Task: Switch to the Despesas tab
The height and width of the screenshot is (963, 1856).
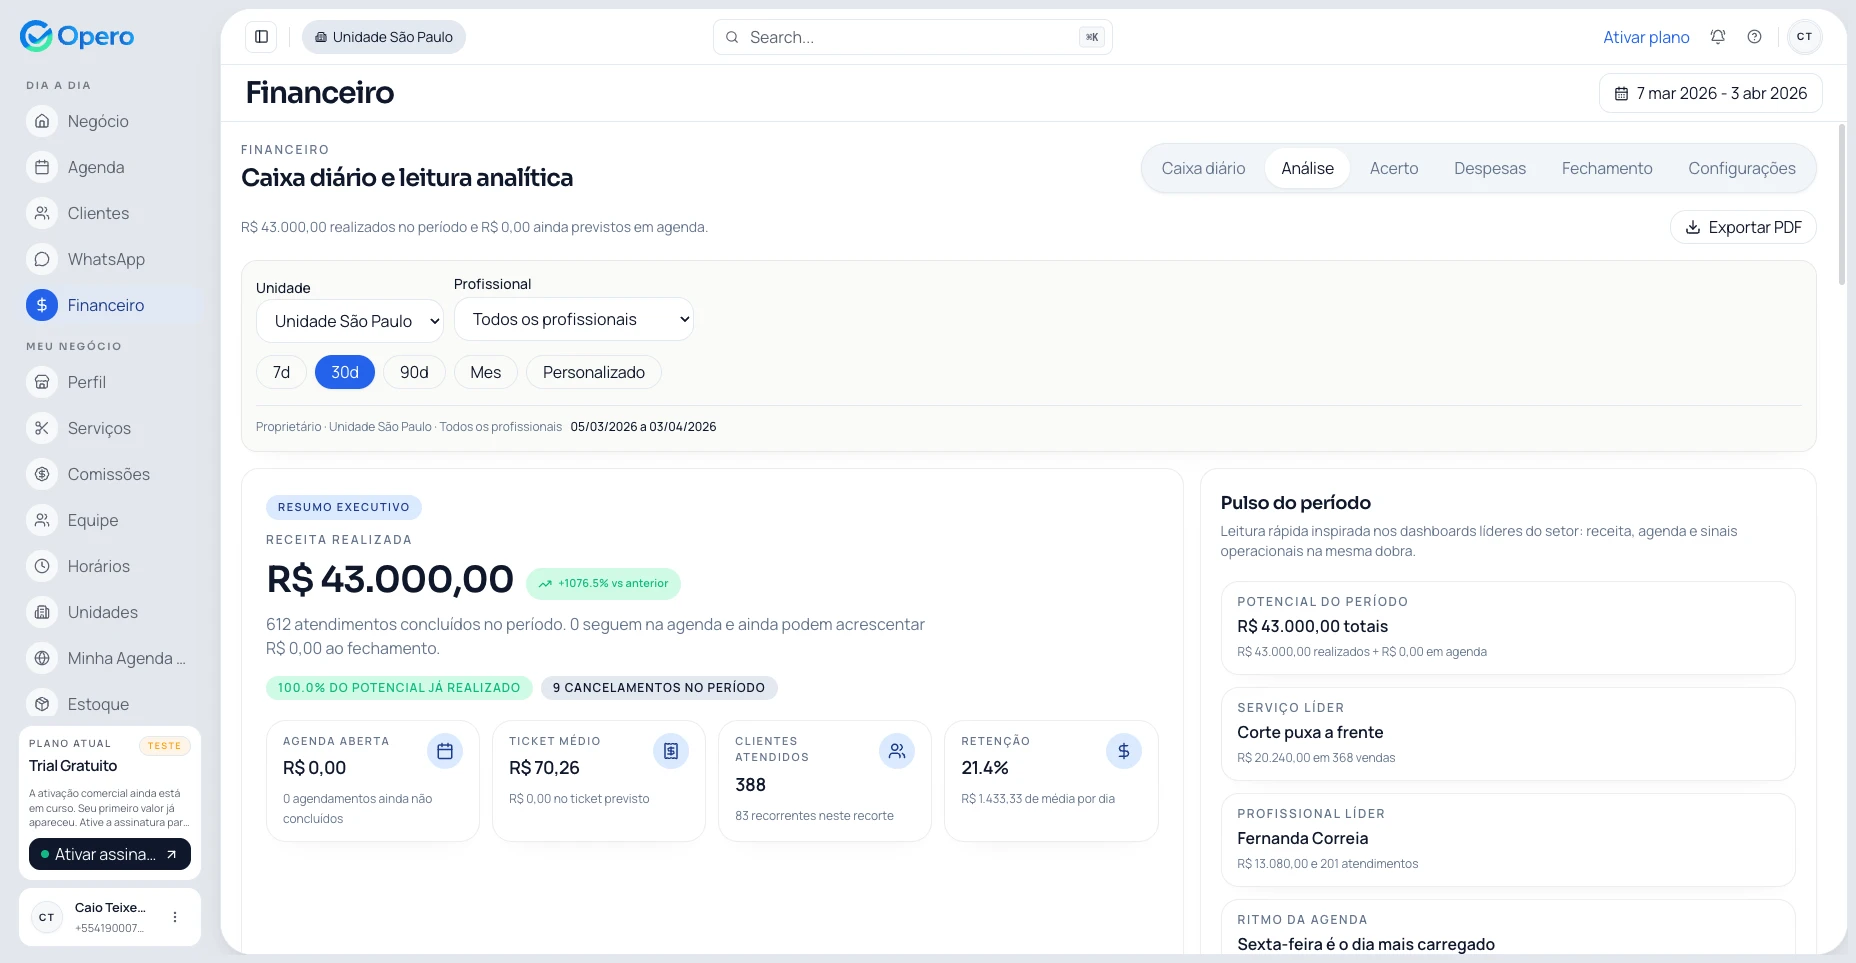Action: click(x=1490, y=168)
